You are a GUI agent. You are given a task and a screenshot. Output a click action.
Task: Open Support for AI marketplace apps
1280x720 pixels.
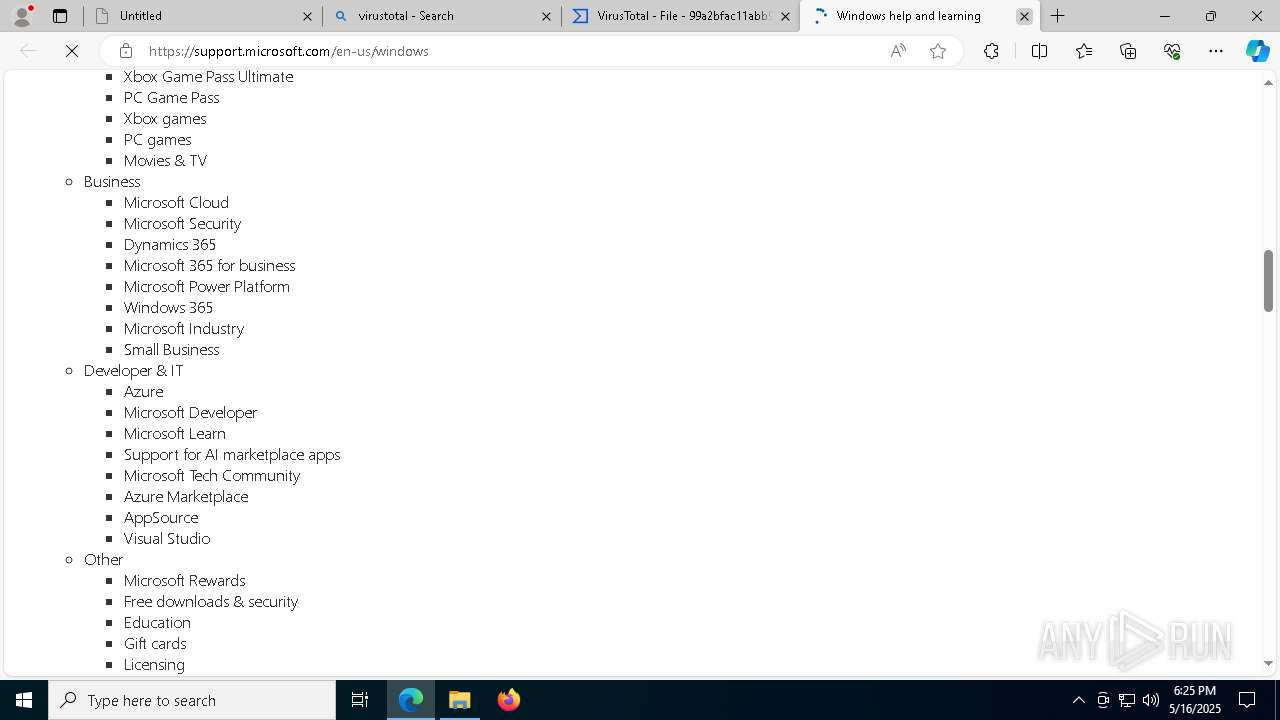[x=232, y=455]
